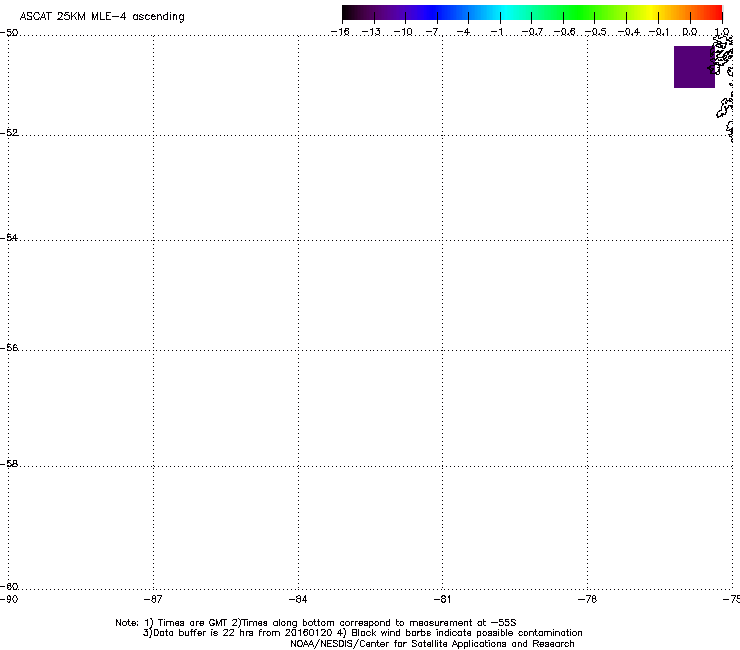This screenshot has height=650, width=740.
Task: Click the NOAA/NESDIS credit line
Action: [432, 644]
